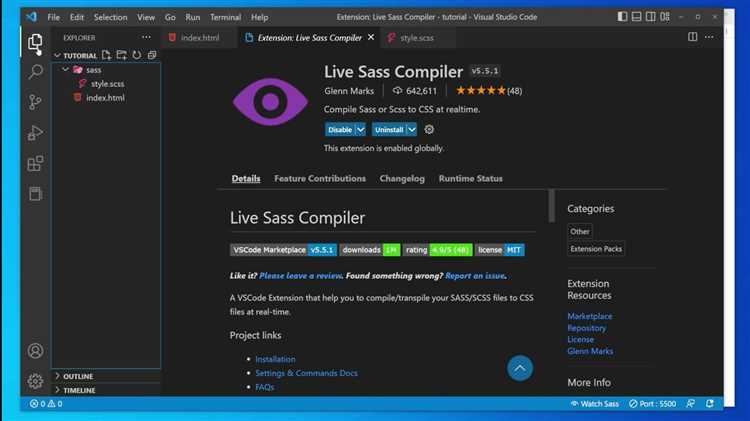Open the Selection menu
The height and width of the screenshot is (421, 750).
pyautogui.click(x=110, y=17)
